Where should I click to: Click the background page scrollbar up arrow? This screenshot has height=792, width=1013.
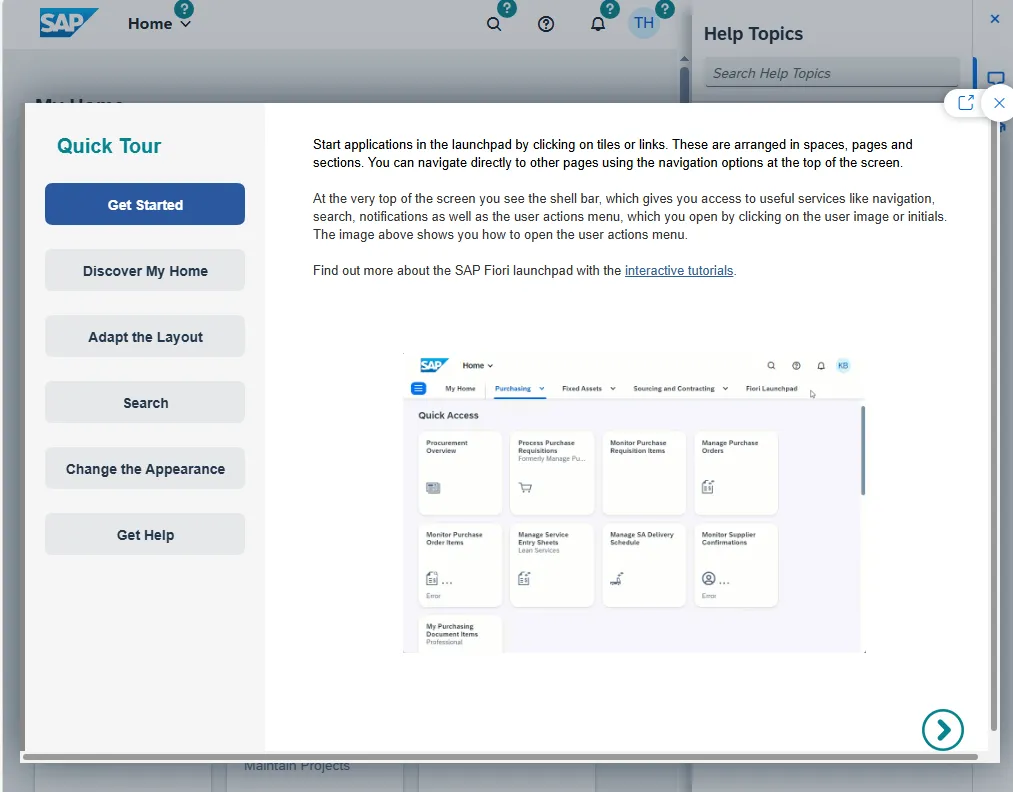pyautogui.click(x=684, y=59)
